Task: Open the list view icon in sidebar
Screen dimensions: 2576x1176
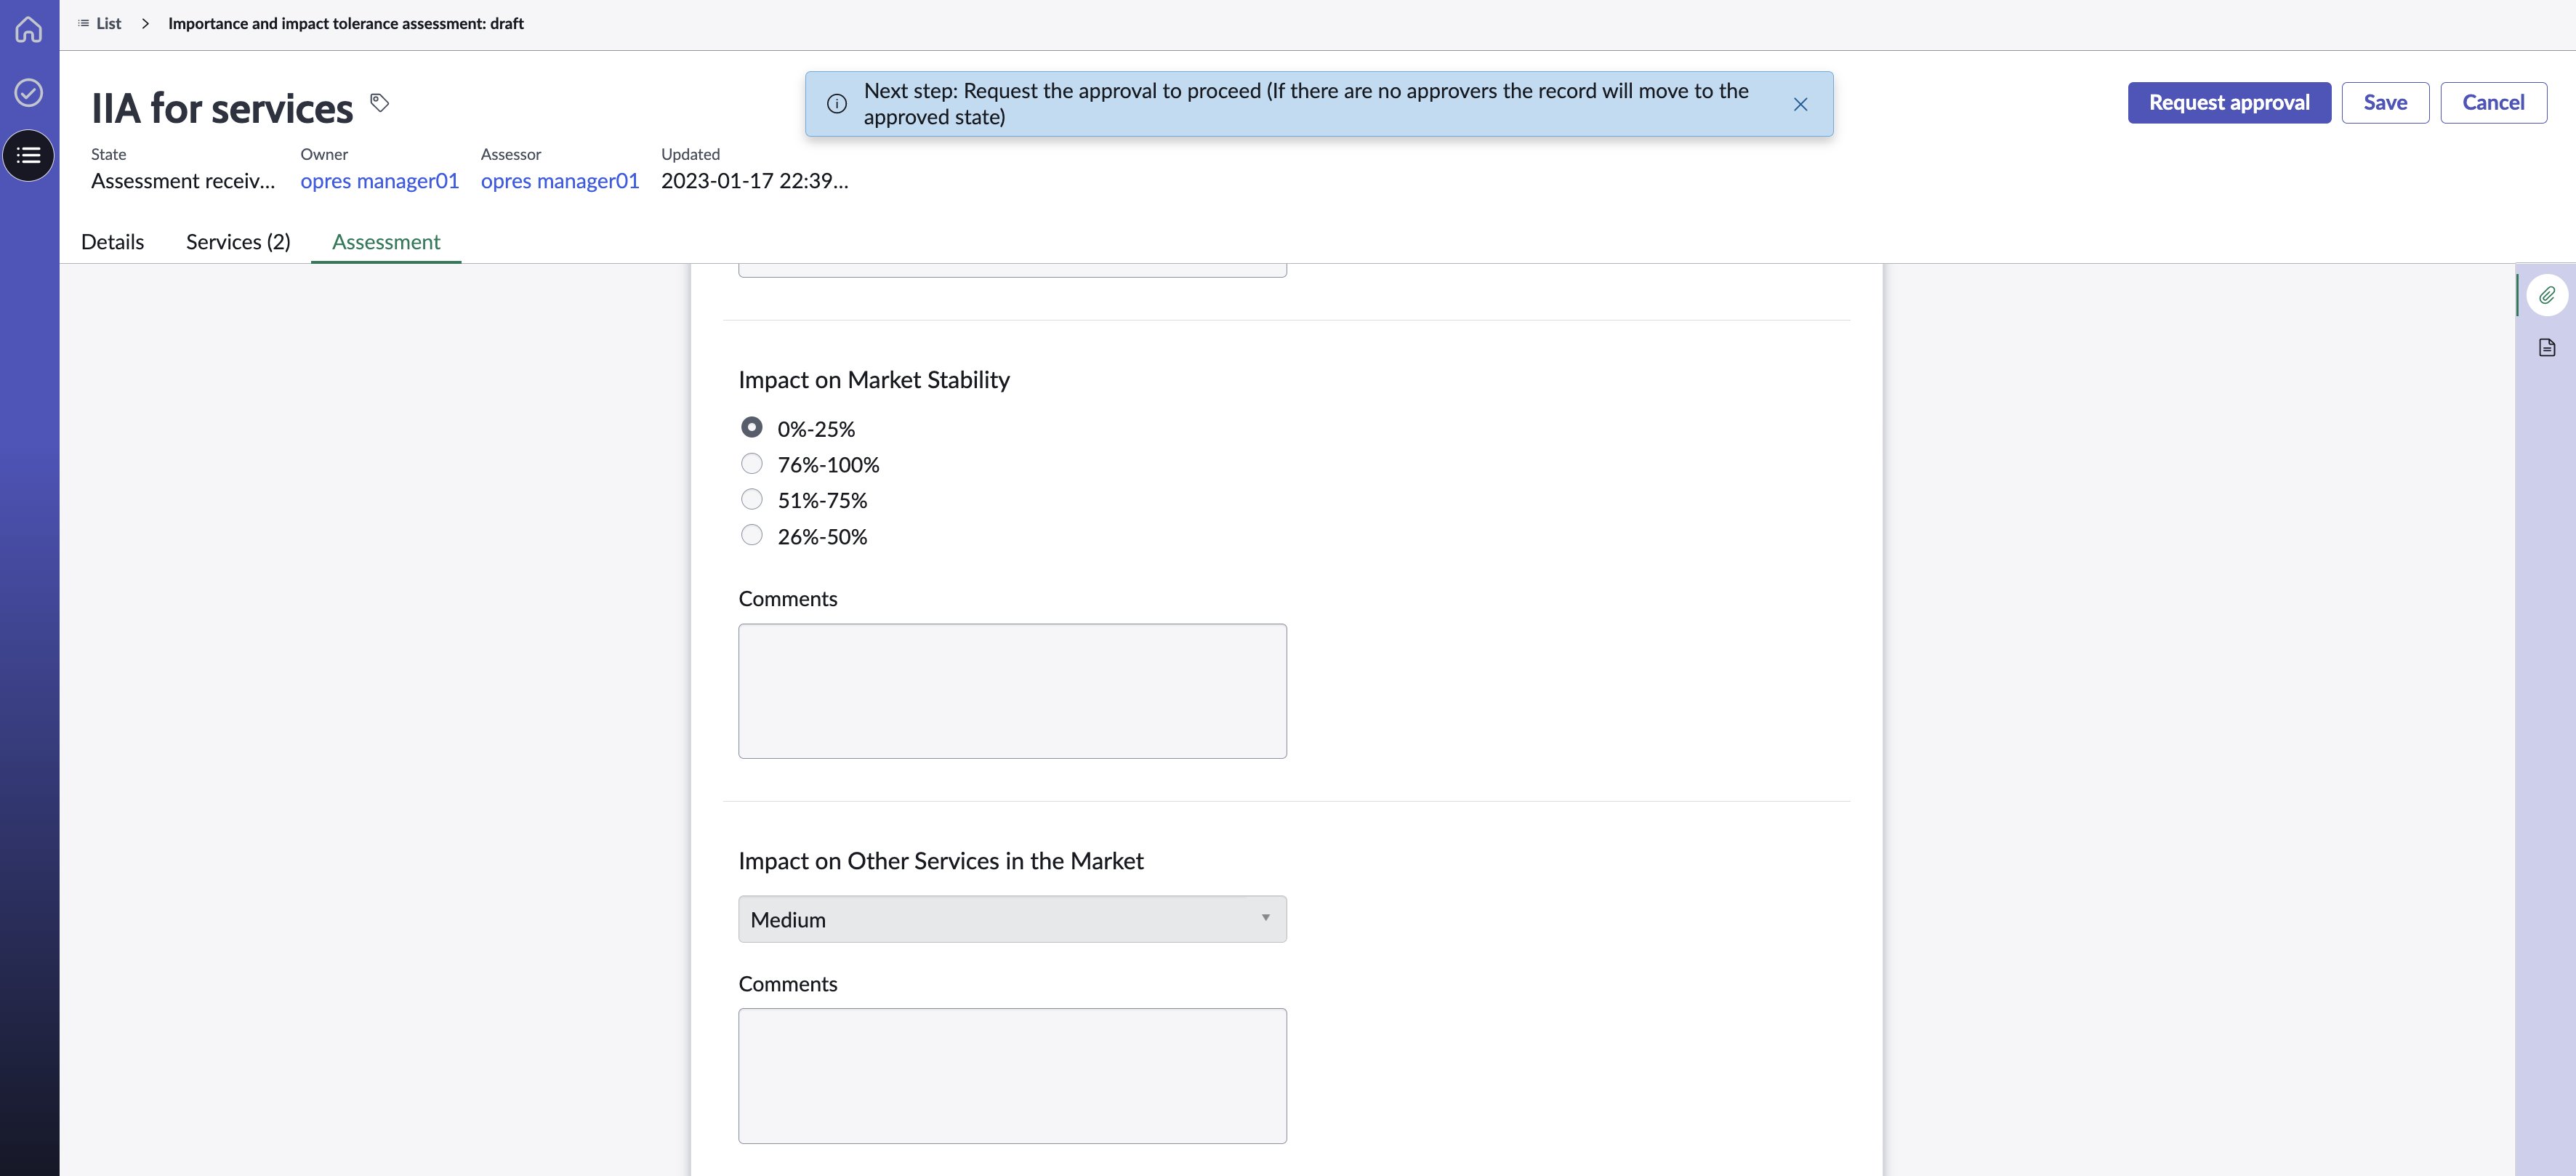Action: 28,155
